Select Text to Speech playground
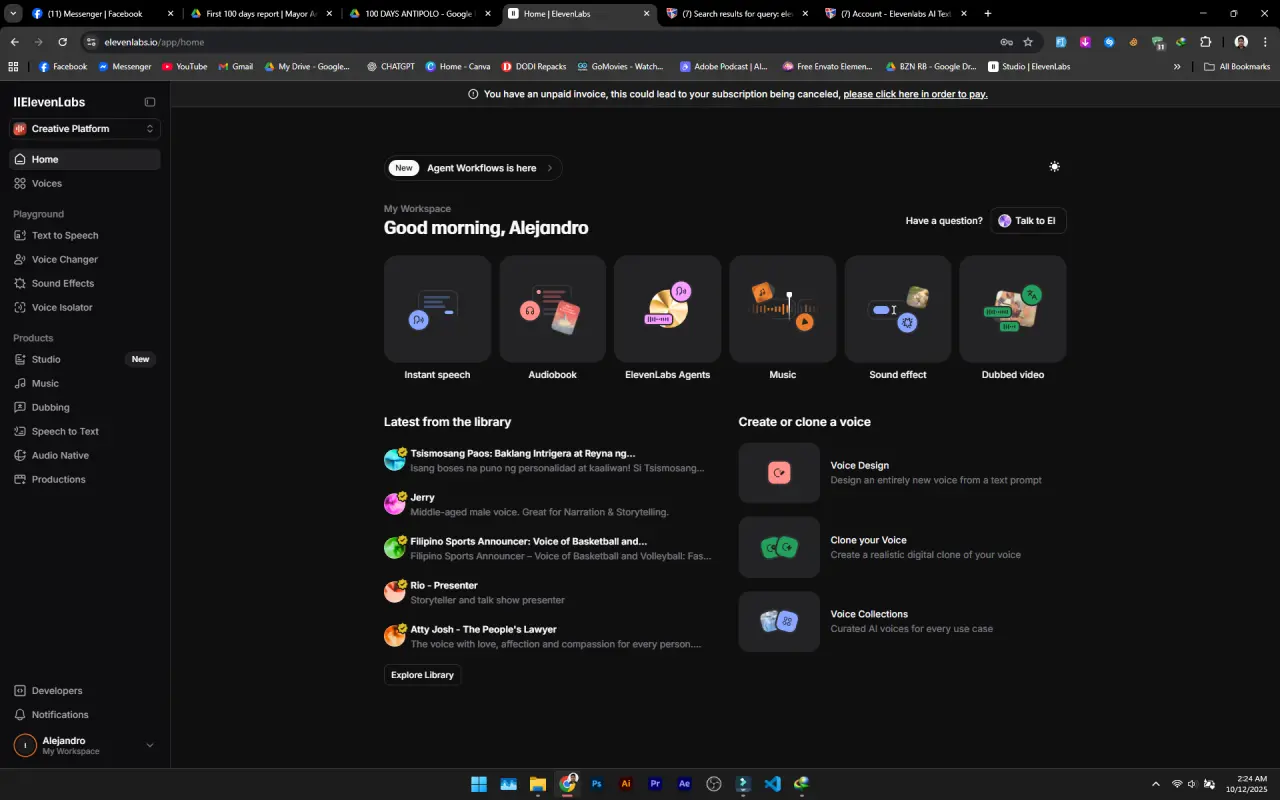The width and height of the screenshot is (1280, 800). tap(85, 235)
